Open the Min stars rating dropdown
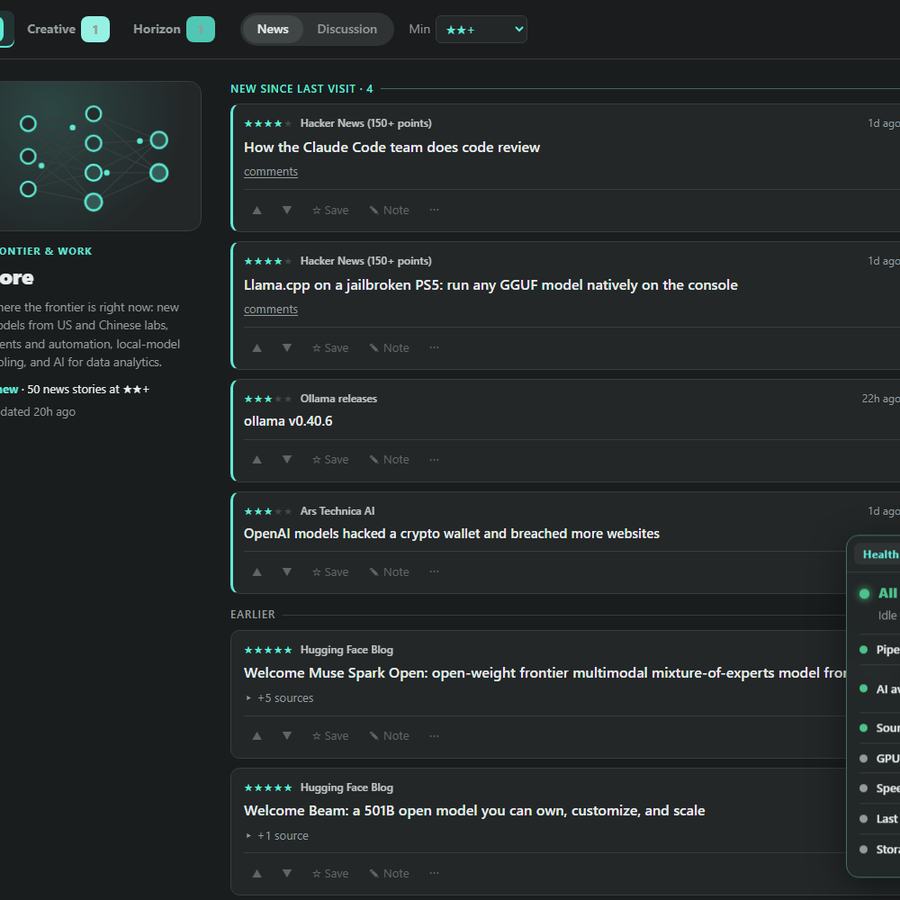 481,29
